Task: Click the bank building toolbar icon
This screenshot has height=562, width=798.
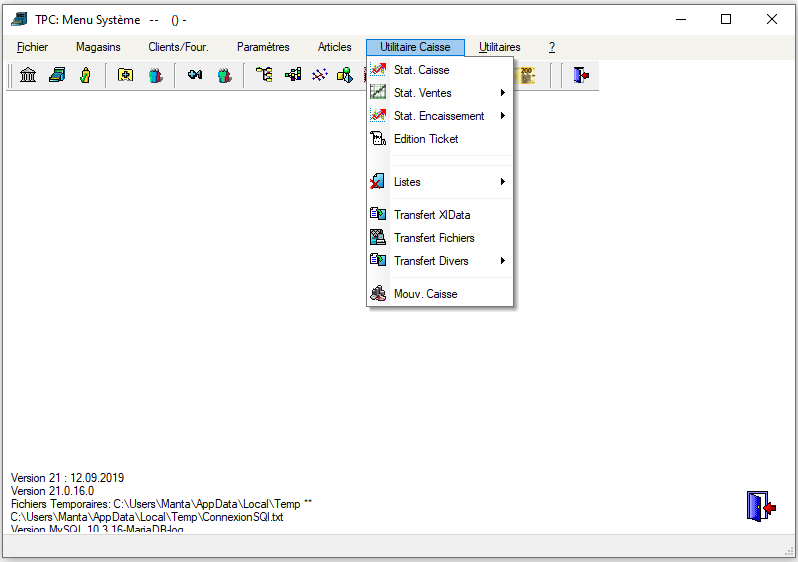Action: click(28, 75)
